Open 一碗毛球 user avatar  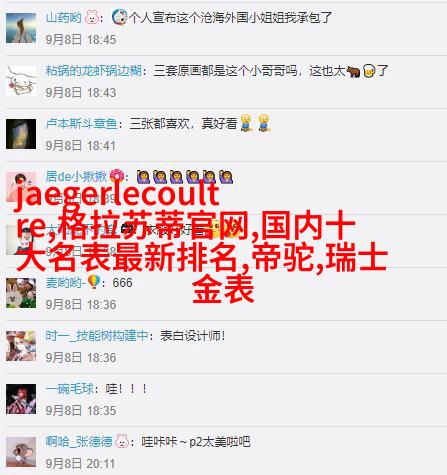point(21,399)
